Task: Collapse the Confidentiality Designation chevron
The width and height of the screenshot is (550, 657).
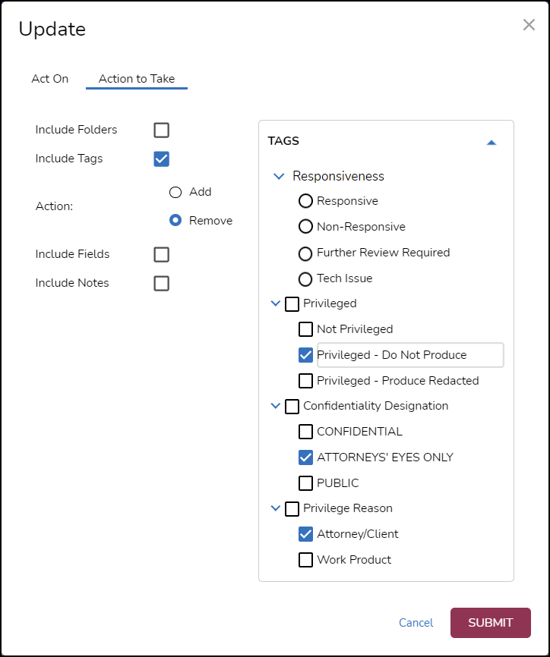Action: tap(275, 406)
